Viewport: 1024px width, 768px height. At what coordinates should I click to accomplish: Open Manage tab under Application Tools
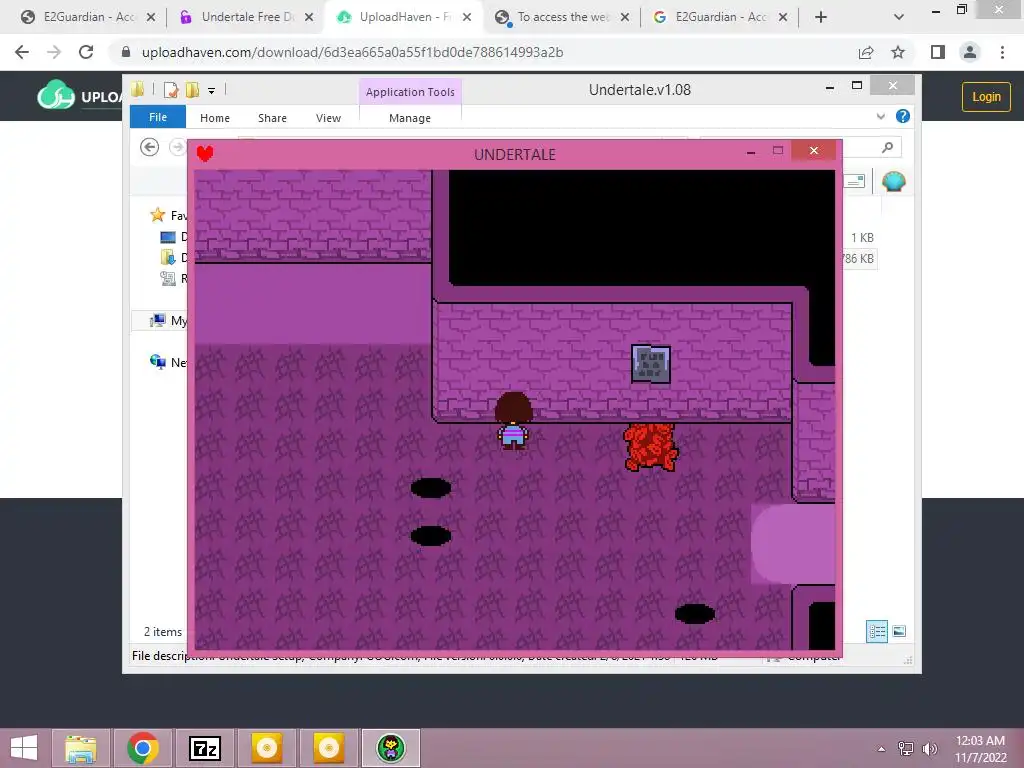410,118
